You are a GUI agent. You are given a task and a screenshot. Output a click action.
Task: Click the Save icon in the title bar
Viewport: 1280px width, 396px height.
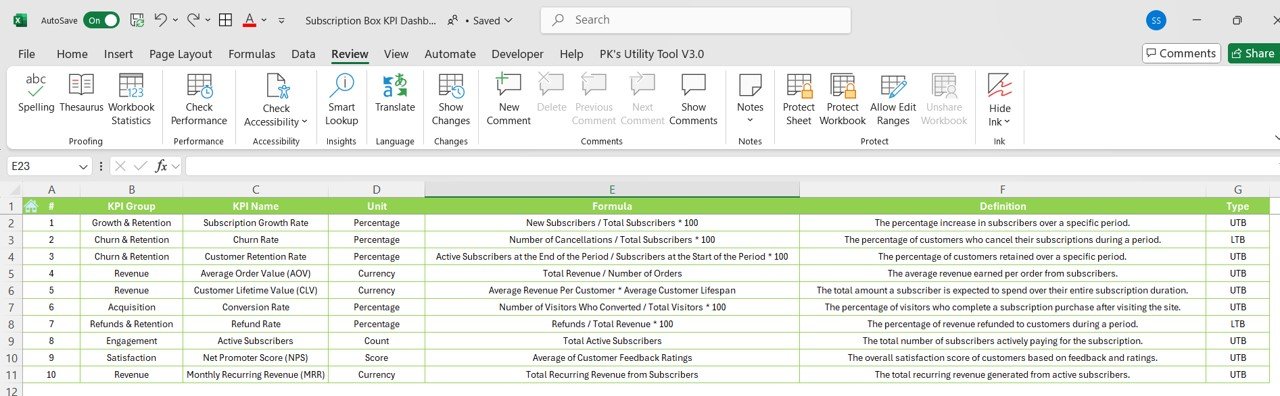pyautogui.click(x=136, y=20)
